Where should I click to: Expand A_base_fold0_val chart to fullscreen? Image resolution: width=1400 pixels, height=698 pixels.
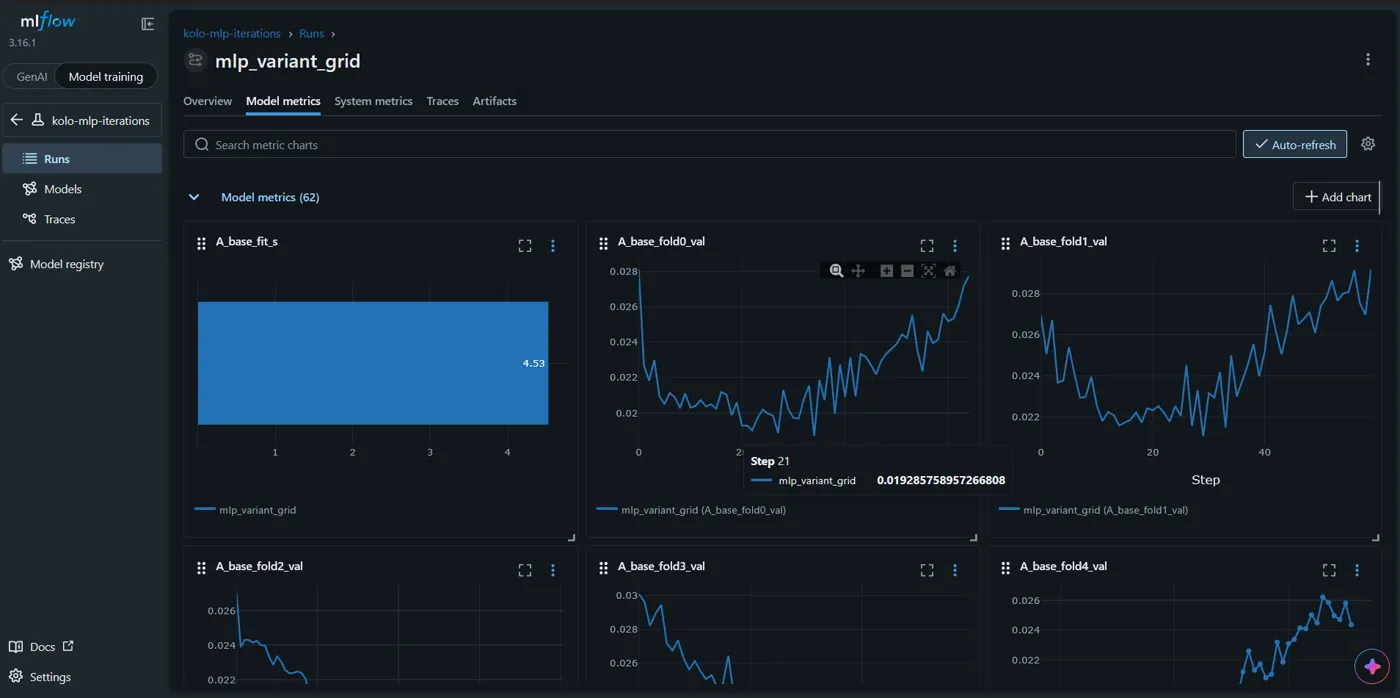coord(927,246)
